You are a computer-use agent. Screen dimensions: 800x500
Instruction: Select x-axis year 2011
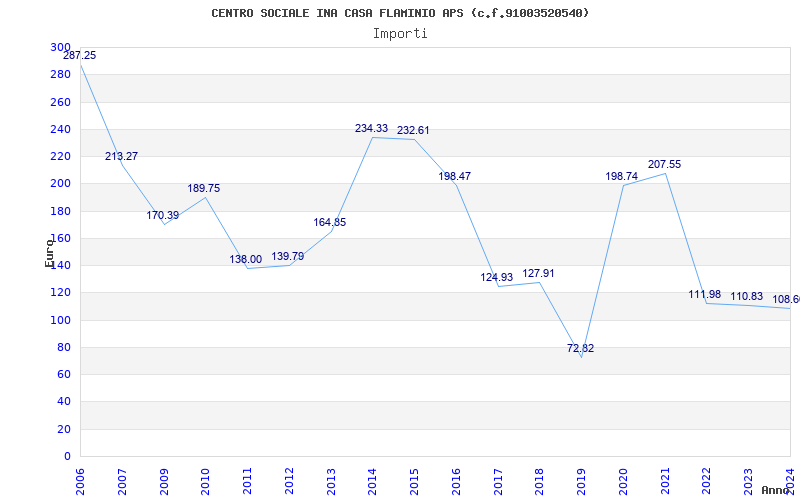247,482
